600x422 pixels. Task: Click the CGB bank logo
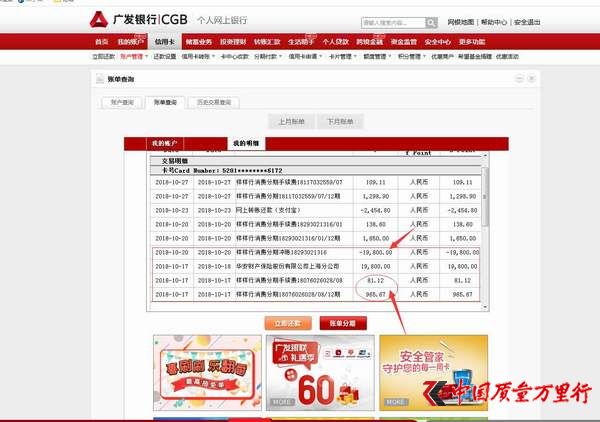pyautogui.click(x=139, y=19)
